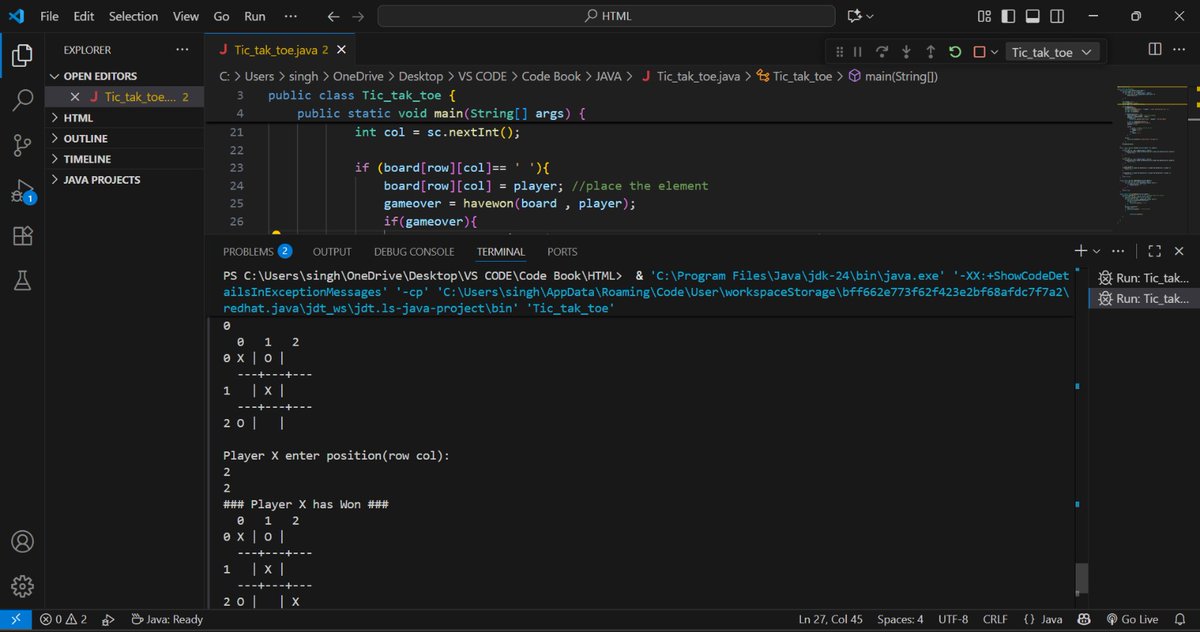Toggle the bottom Panel visibility
The image size is (1200, 632).
[x=1034, y=16]
